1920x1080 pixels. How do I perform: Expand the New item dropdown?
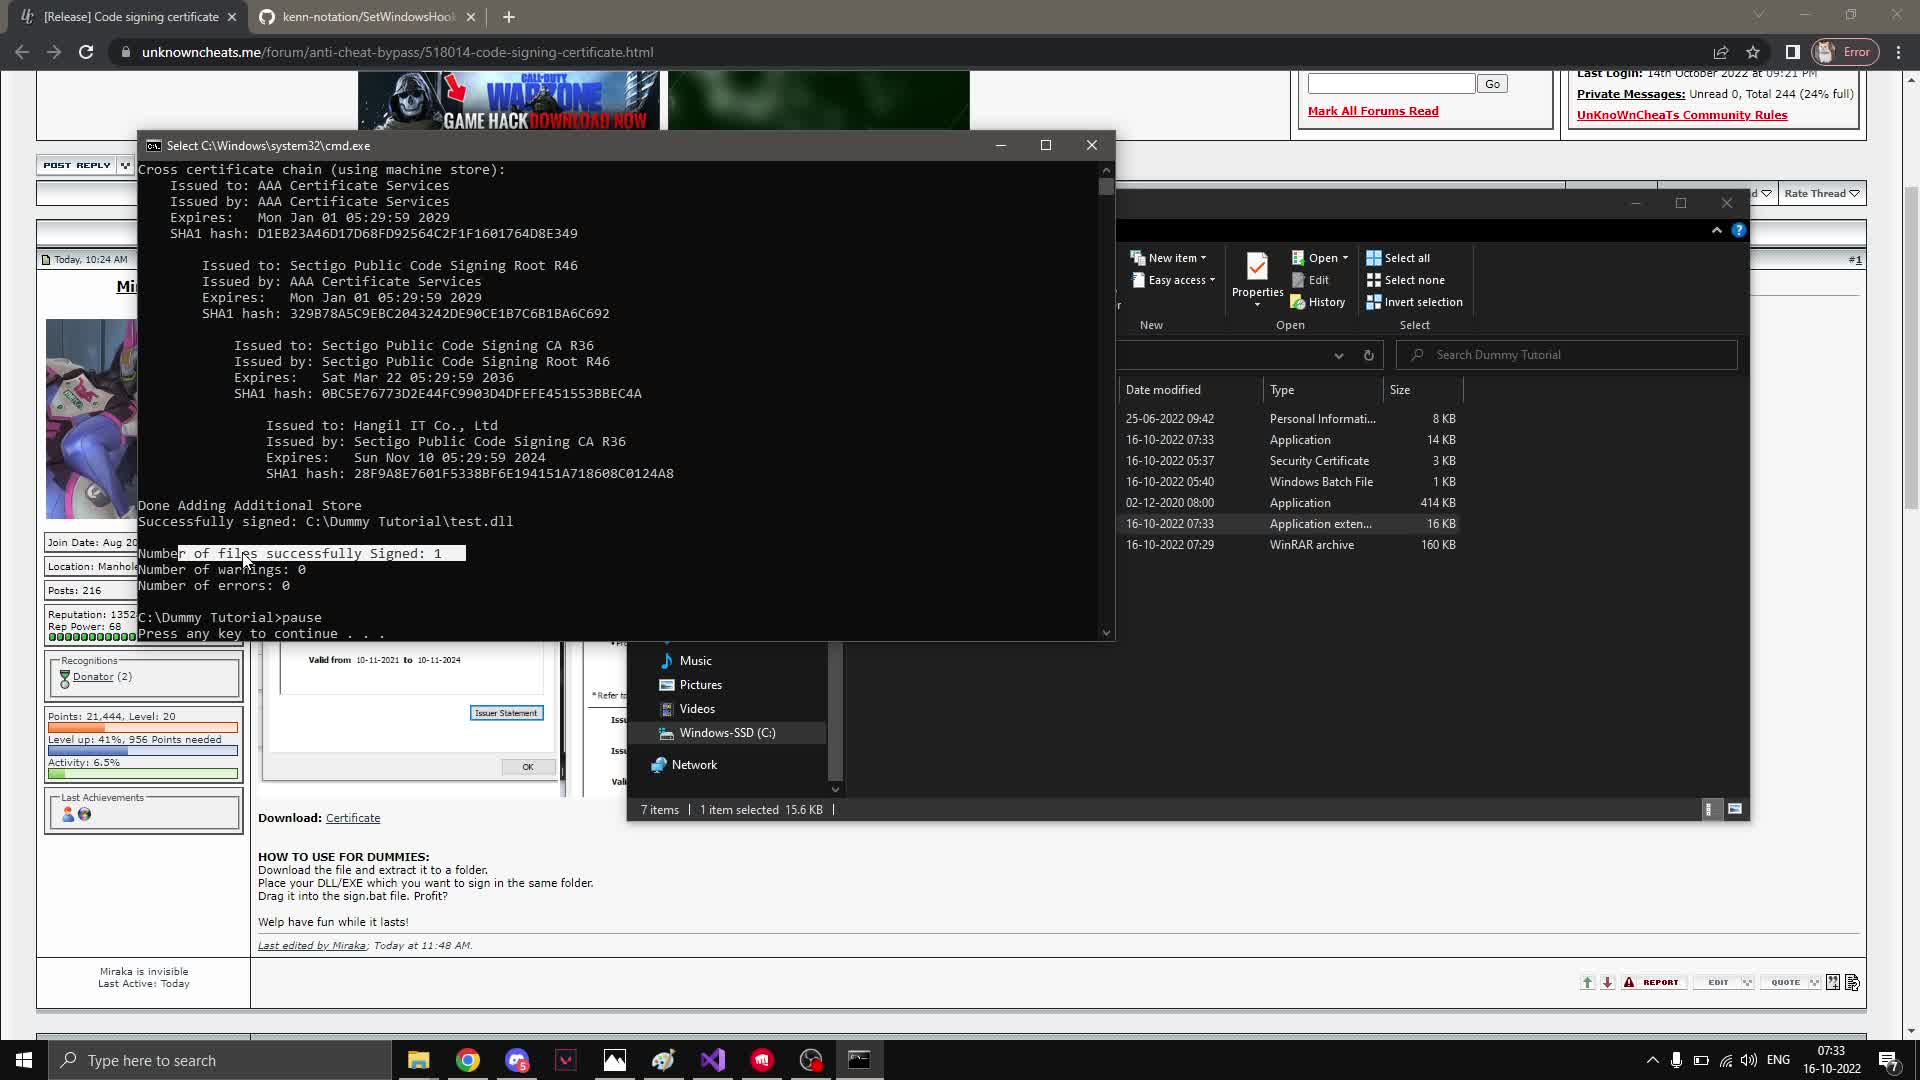tap(1168, 258)
